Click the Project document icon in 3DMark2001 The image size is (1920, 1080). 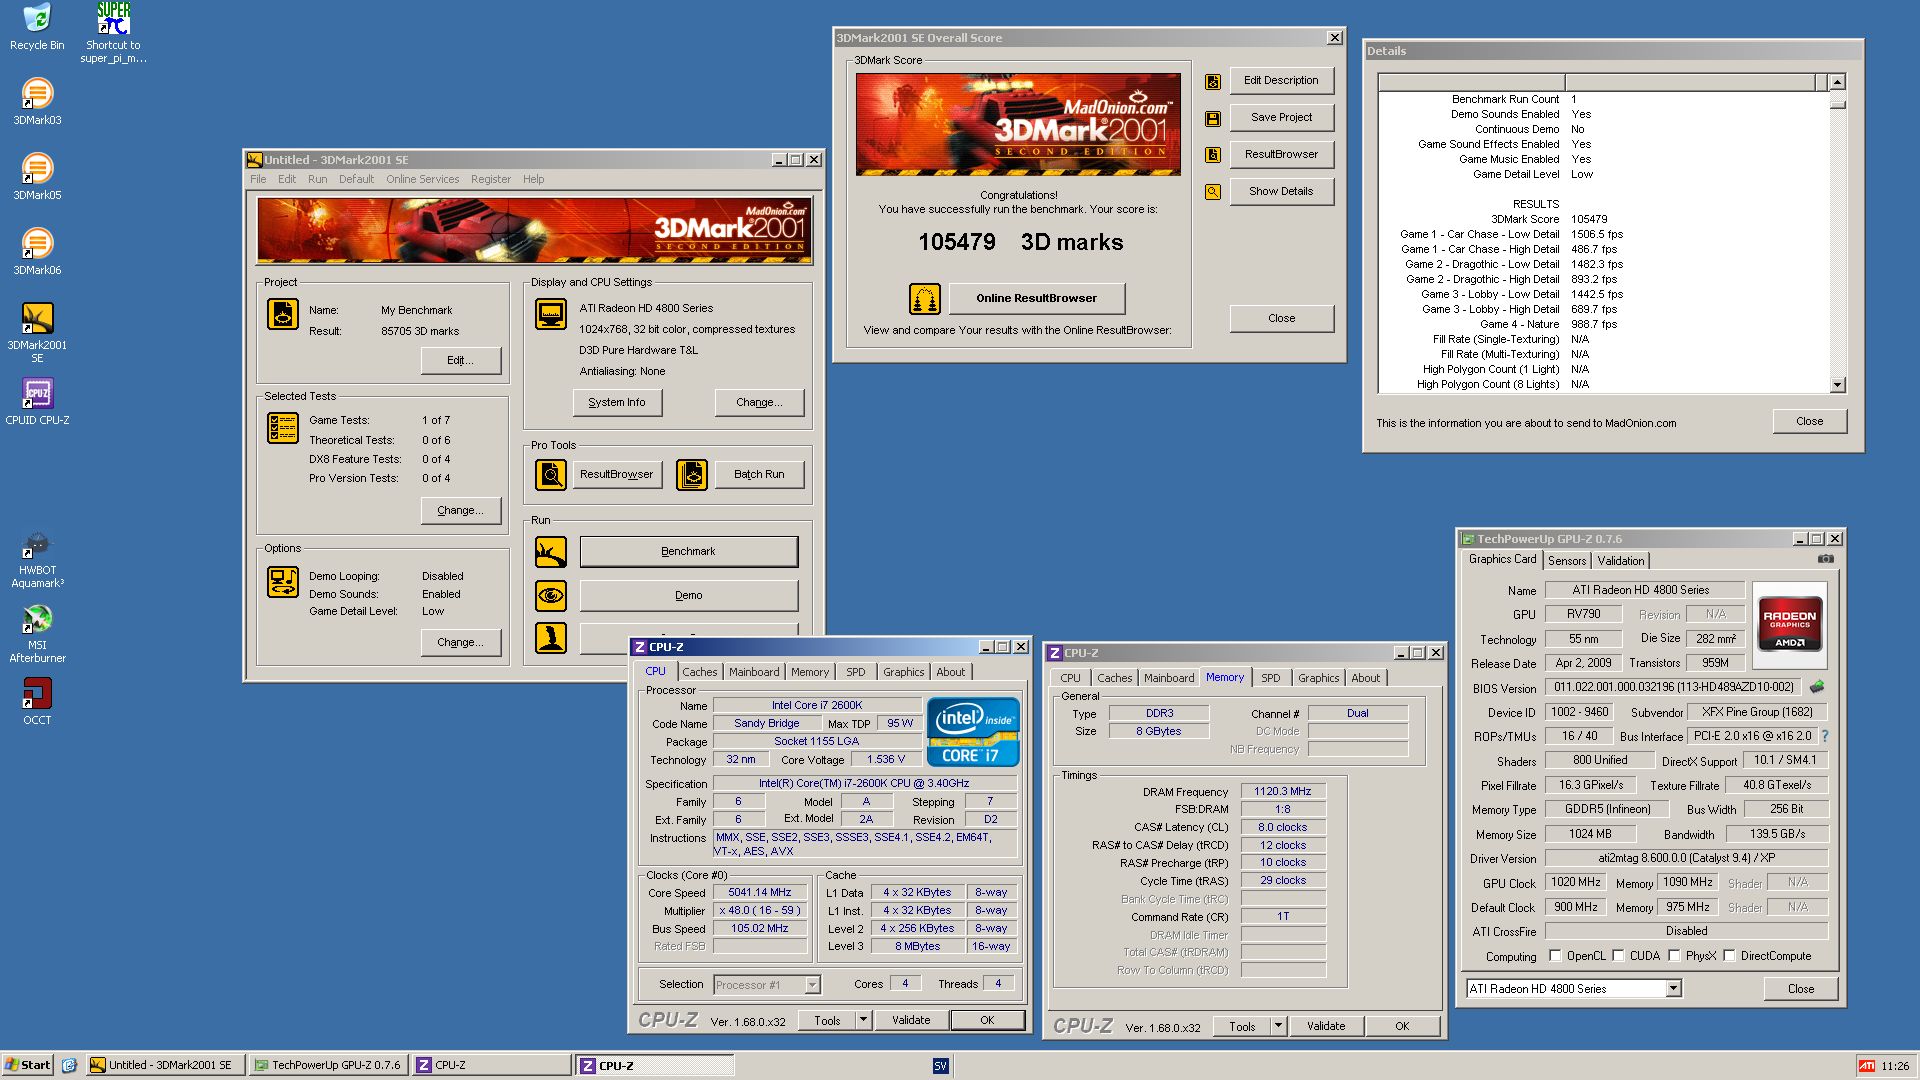click(283, 315)
